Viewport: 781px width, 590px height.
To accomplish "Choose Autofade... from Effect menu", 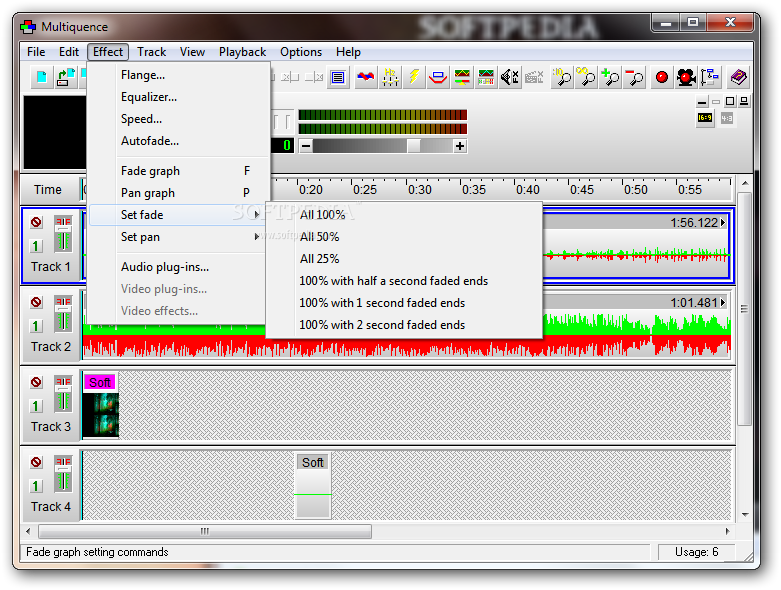I will (x=178, y=141).
